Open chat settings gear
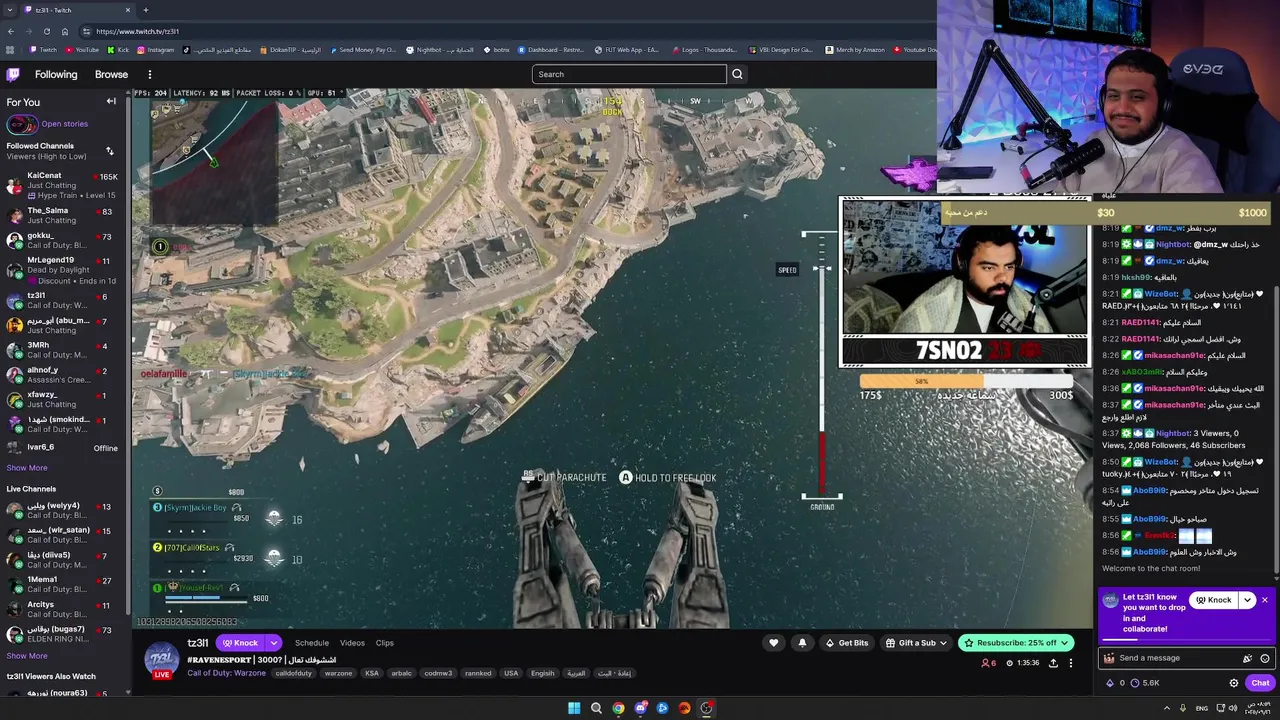 click(1234, 683)
